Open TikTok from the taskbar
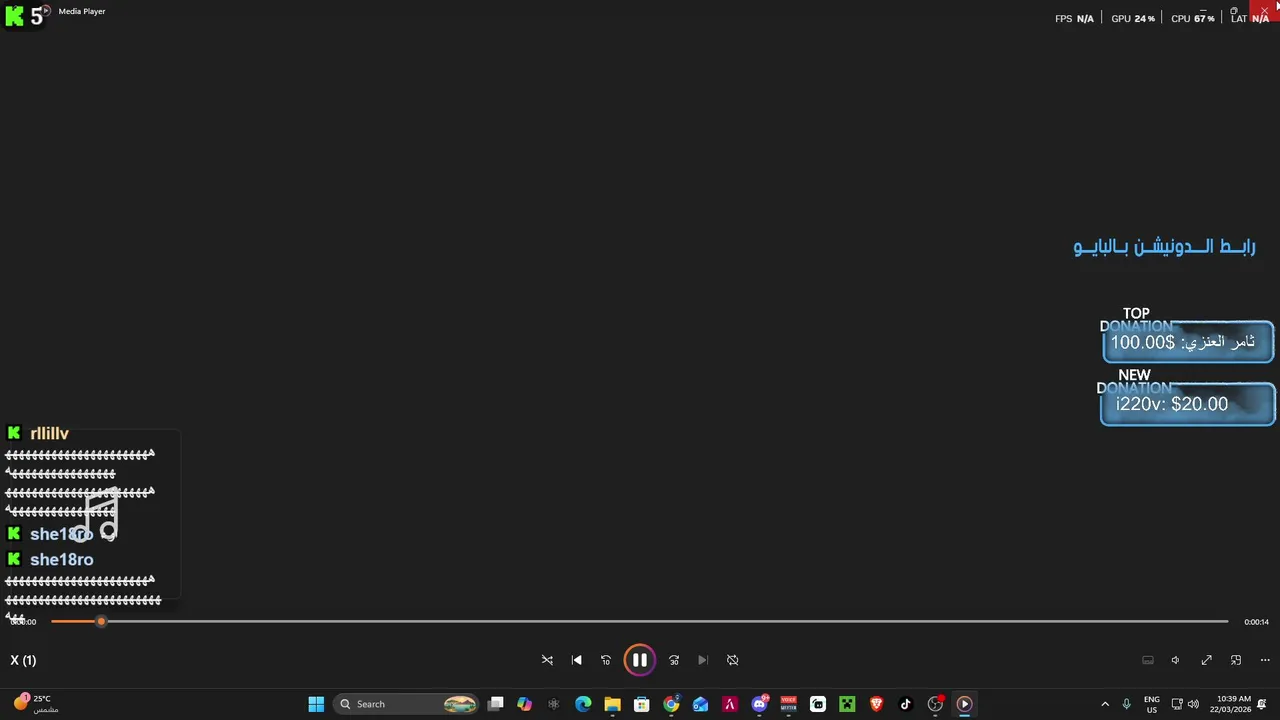This screenshot has height=720, width=1280. pos(906,704)
